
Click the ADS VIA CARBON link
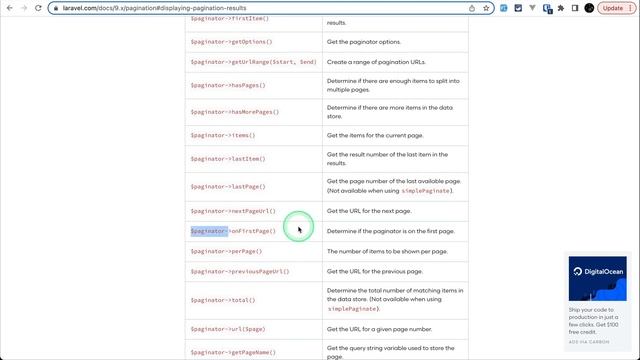(x=589, y=342)
